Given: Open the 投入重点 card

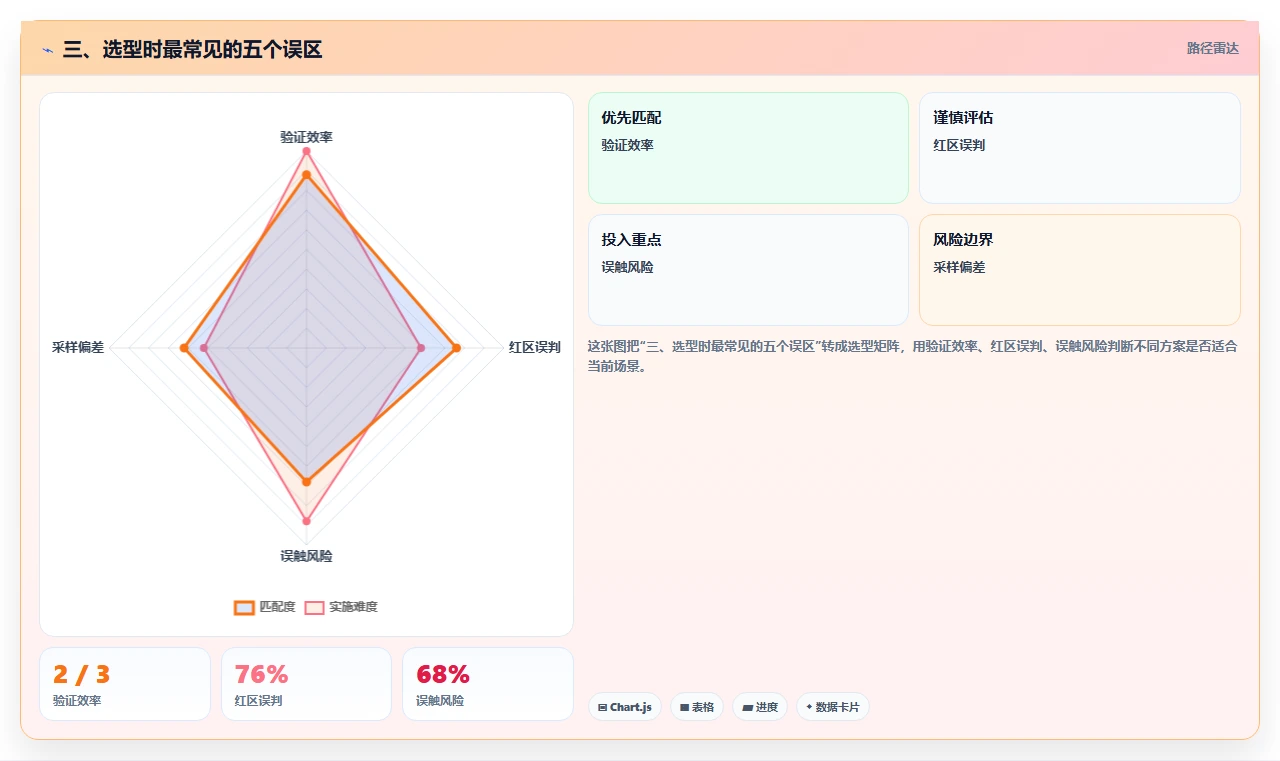Looking at the screenshot, I should (748, 270).
